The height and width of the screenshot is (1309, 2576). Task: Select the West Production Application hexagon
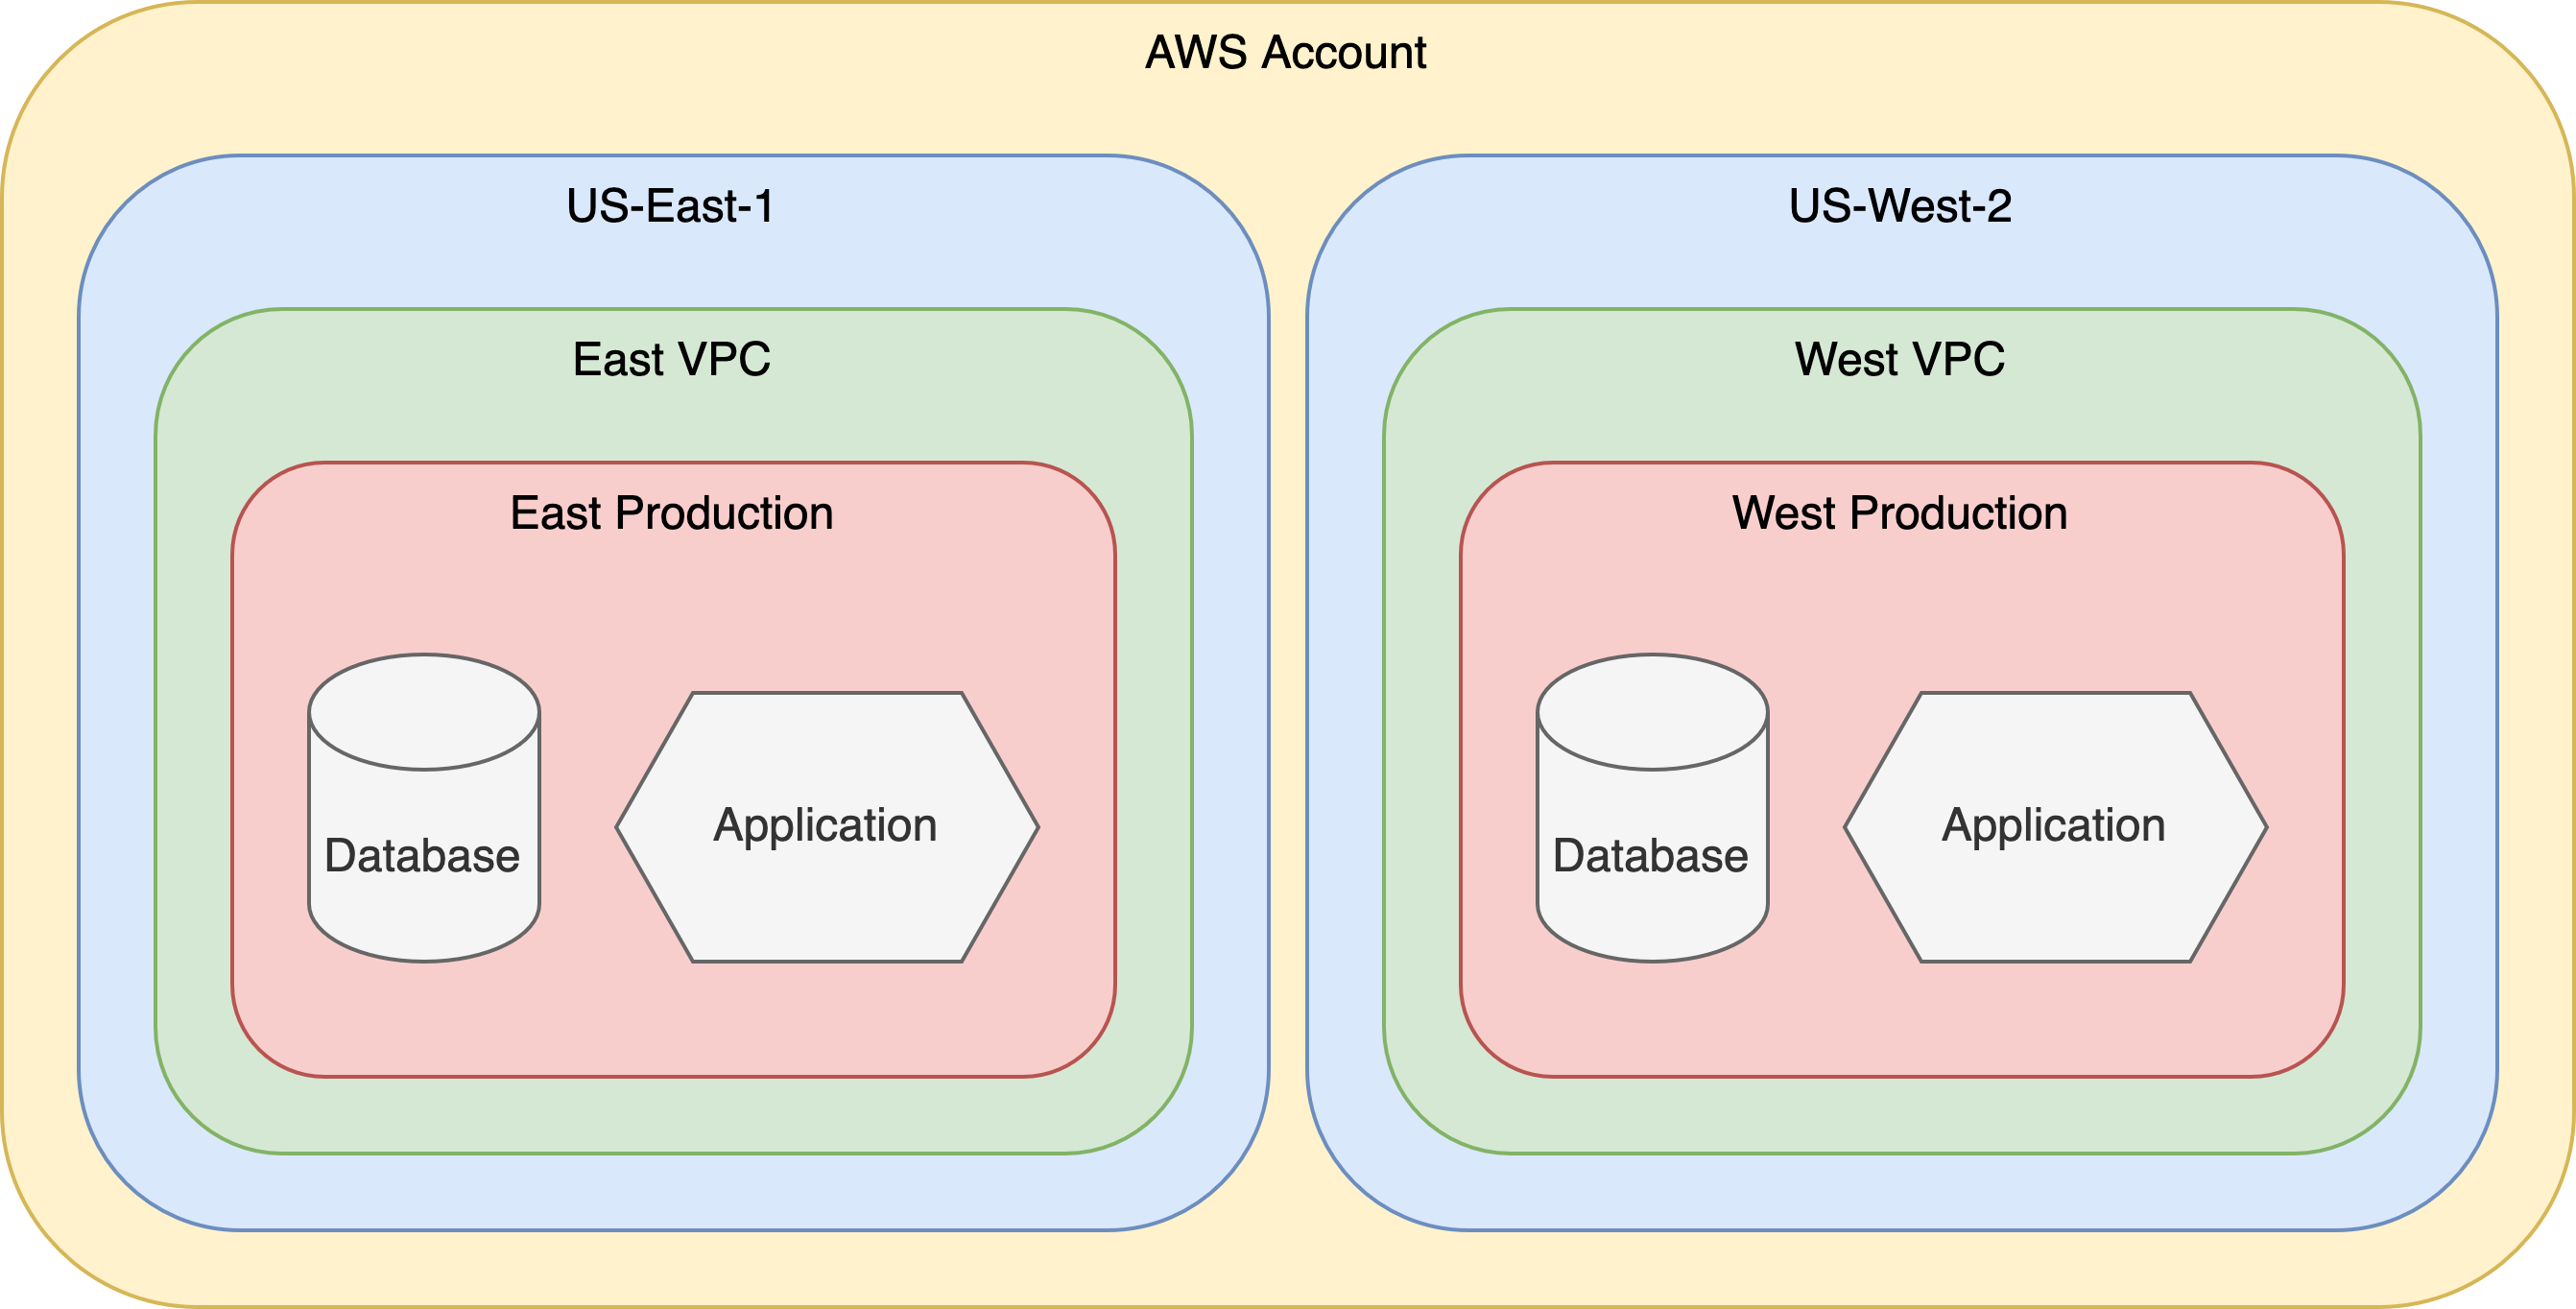[x=2055, y=827]
